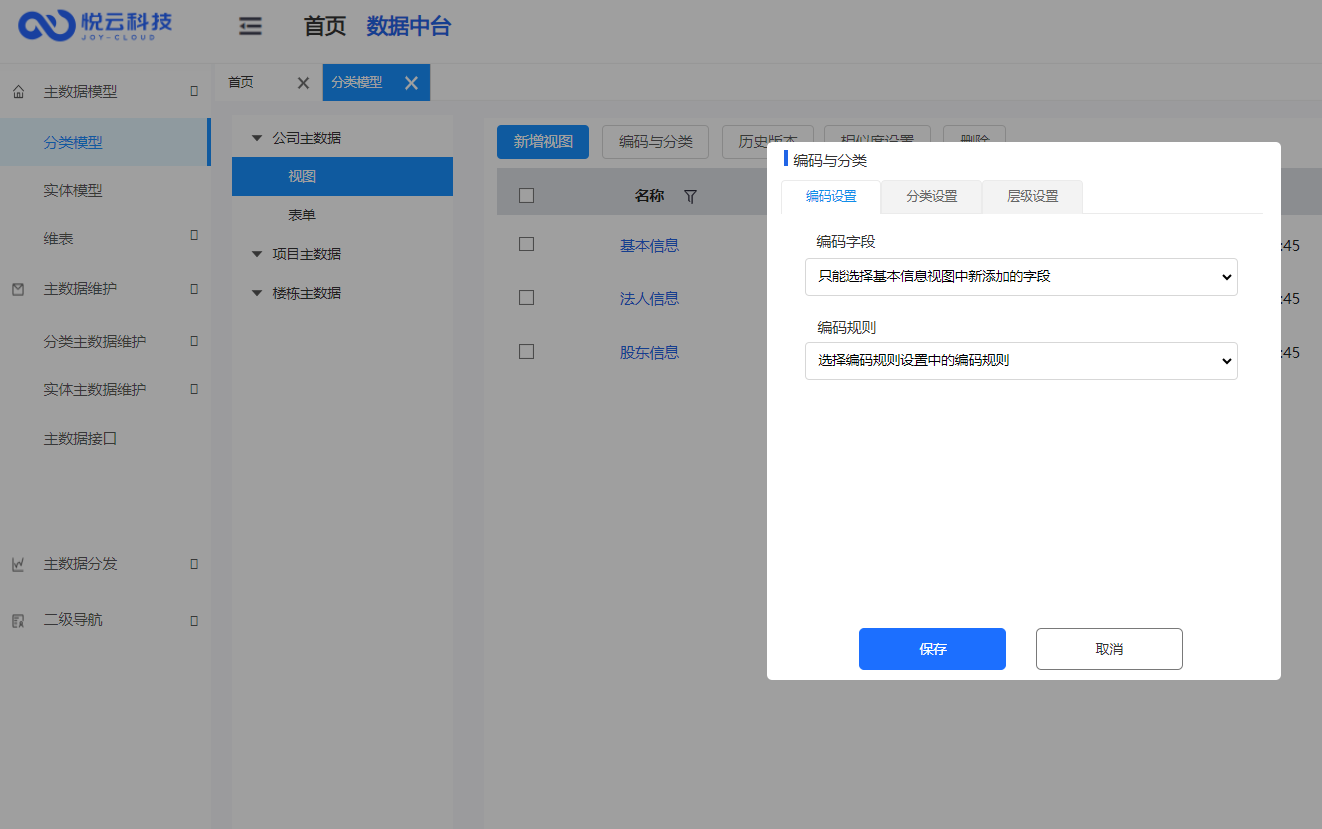Click the 取消 button in dialog
This screenshot has width=1322, height=829.
pos(1109,649)
